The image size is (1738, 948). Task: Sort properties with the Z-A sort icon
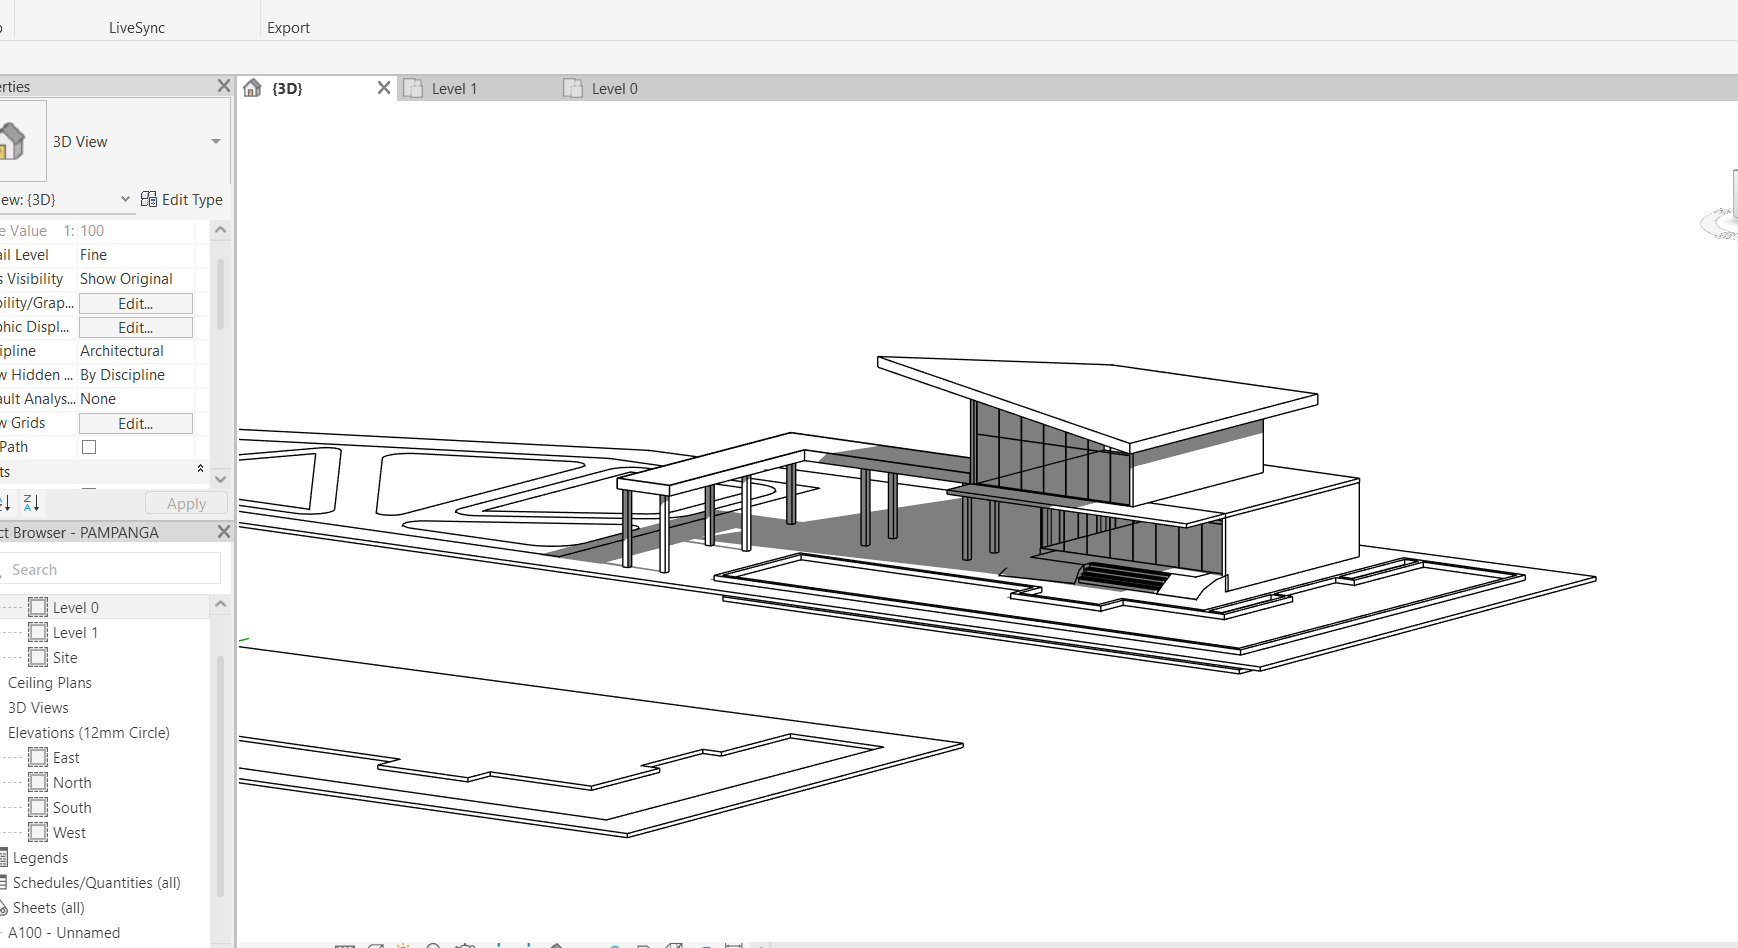click(31, 503)
